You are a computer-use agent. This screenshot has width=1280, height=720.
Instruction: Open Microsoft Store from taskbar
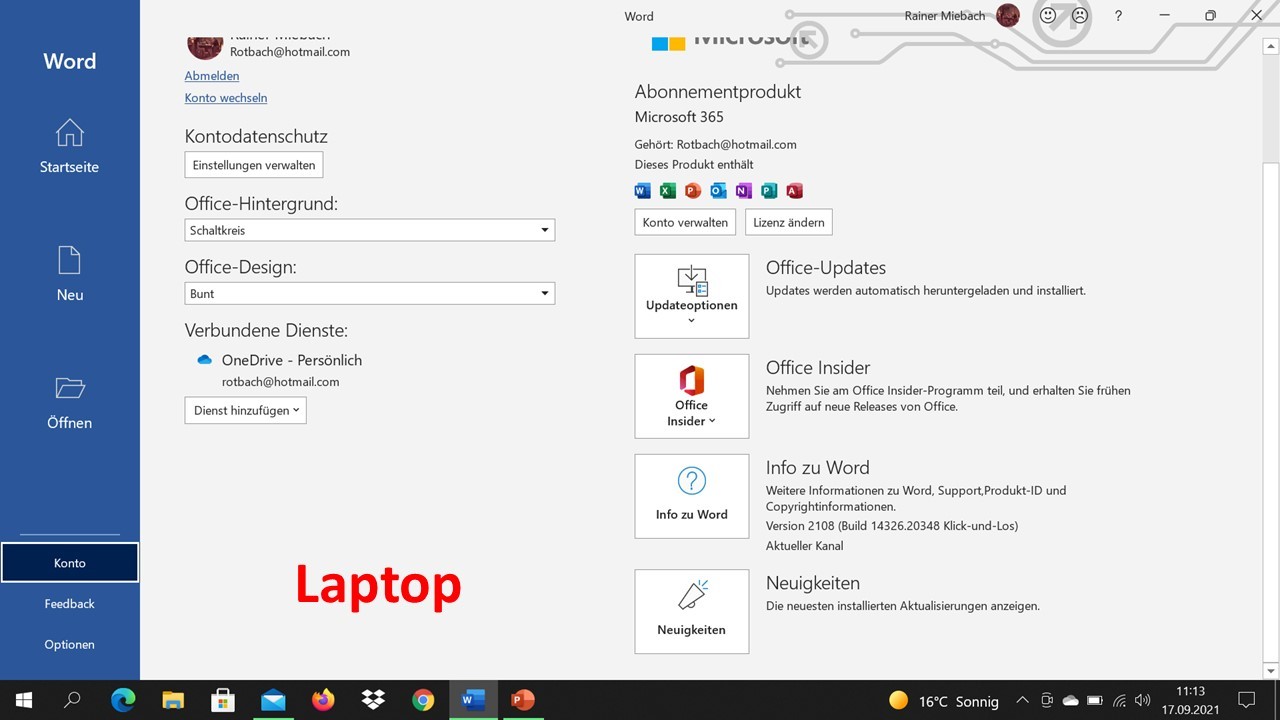223,700
